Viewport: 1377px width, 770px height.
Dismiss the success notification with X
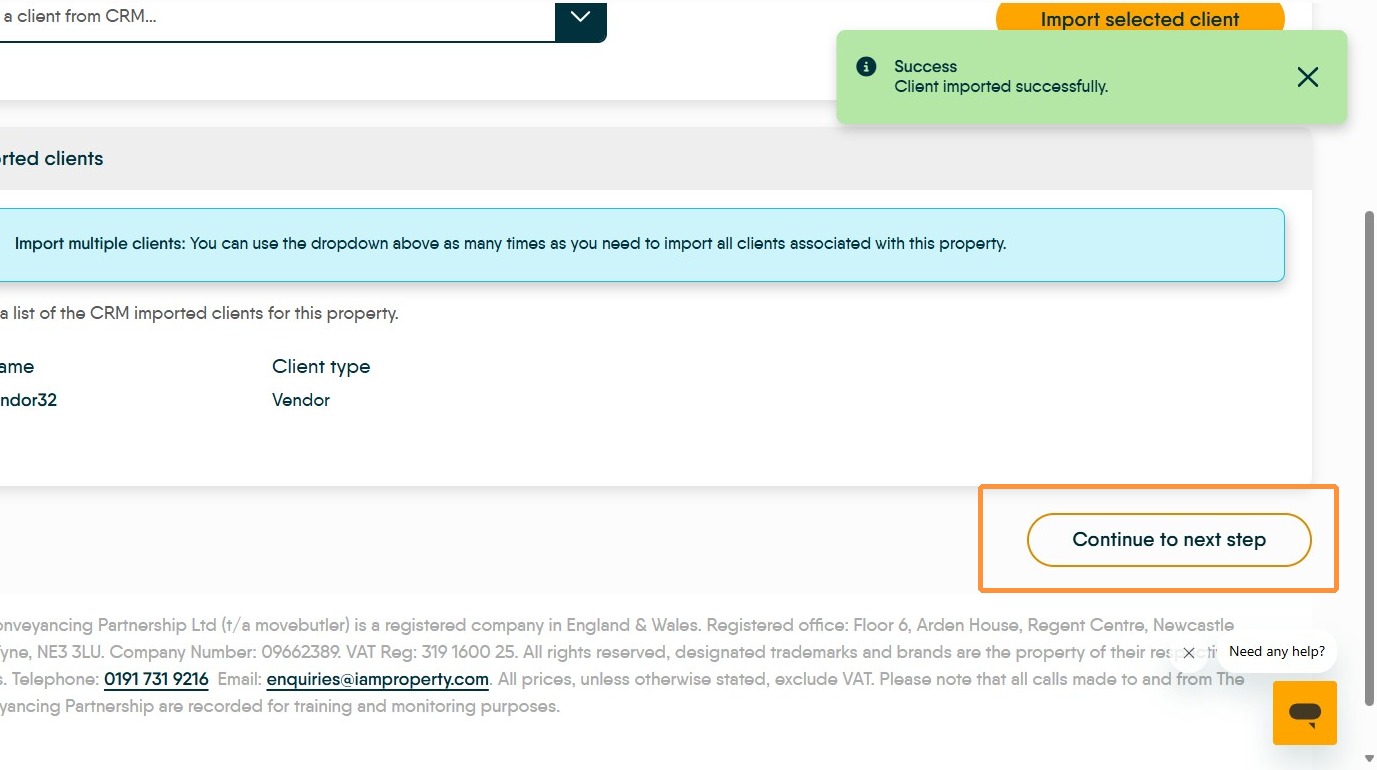coord(1307,77)
